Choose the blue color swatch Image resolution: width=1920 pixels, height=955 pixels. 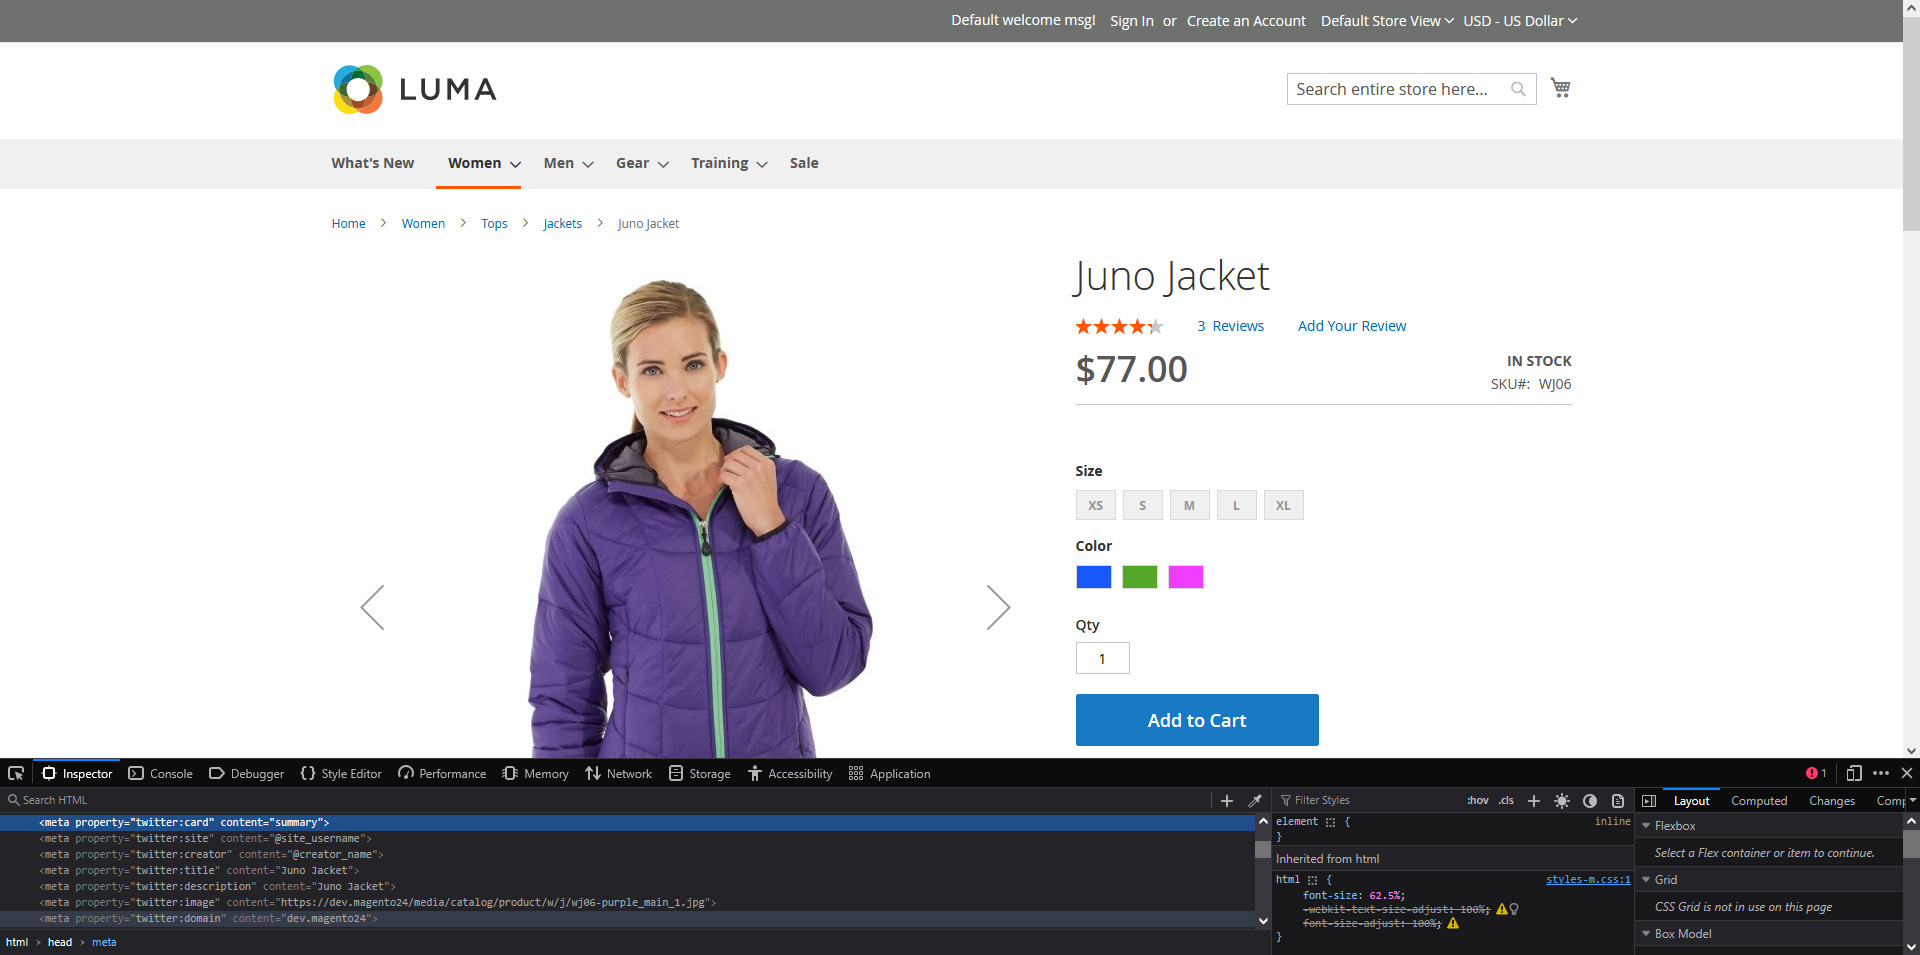[x=1093, y=577]
